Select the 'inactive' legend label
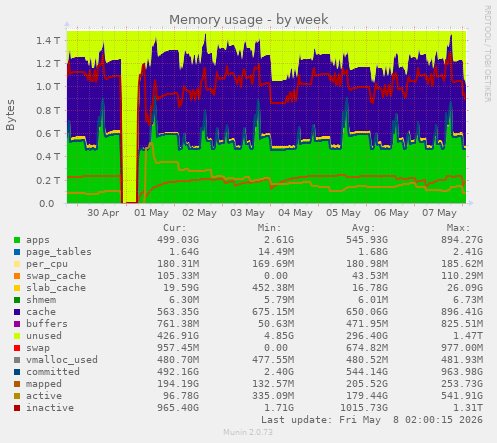The height and width of the screenshot is (443, 497). click(x=50, y=408)
